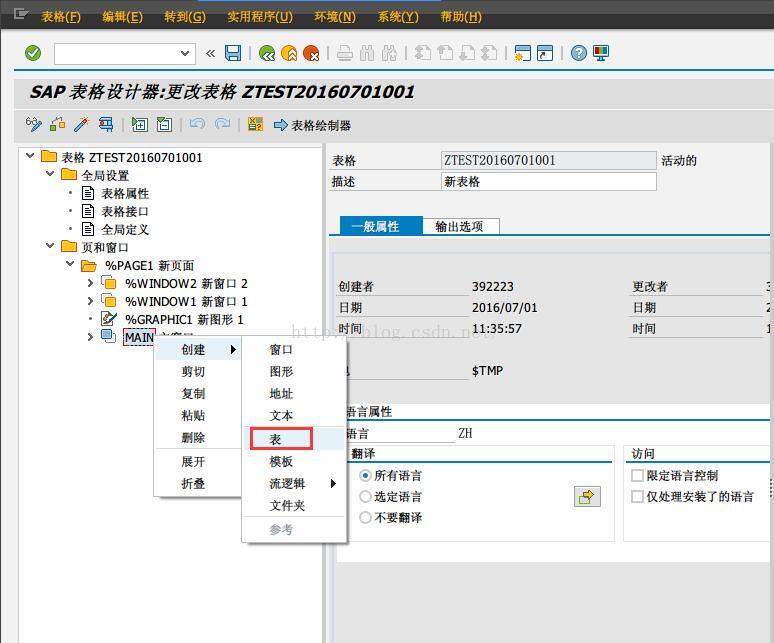
Task: Select the 不要翻译 radio button
Action: pyautogui.click(x=365, y=517)
